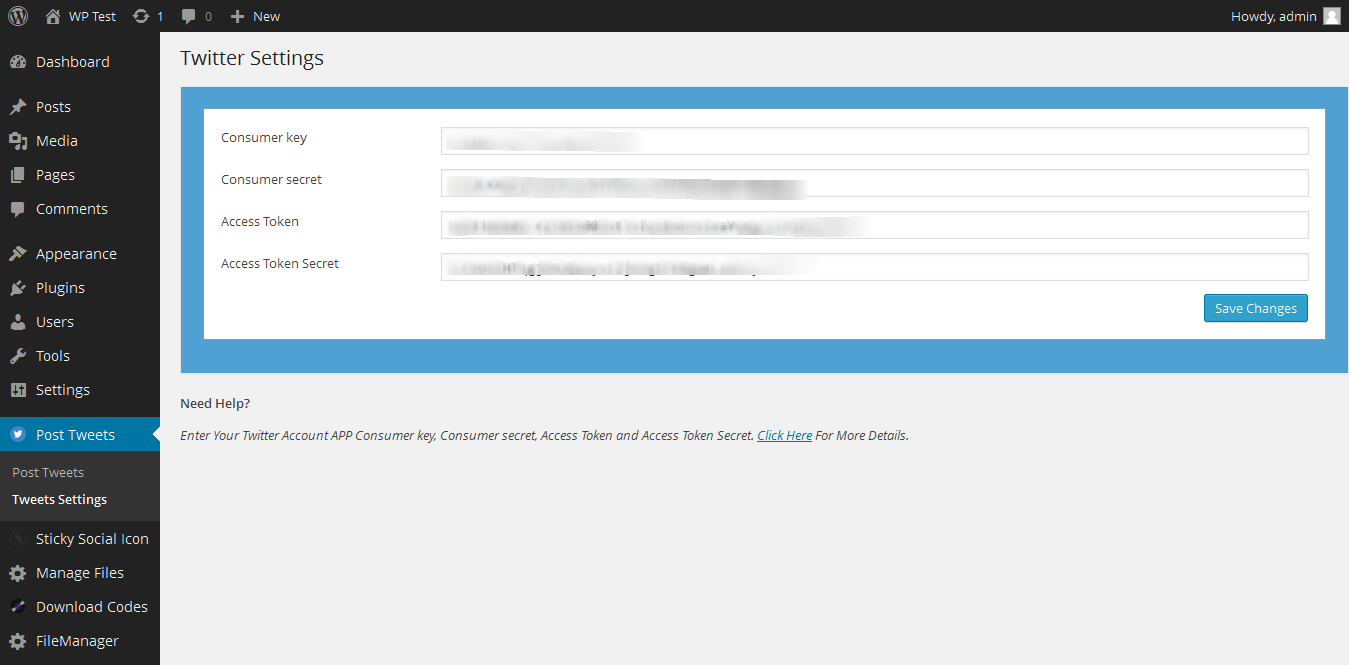Click the Pages icon in sidebar
Image resolution: width=1349 pixels, height=665 pixels.
(18, 175)
